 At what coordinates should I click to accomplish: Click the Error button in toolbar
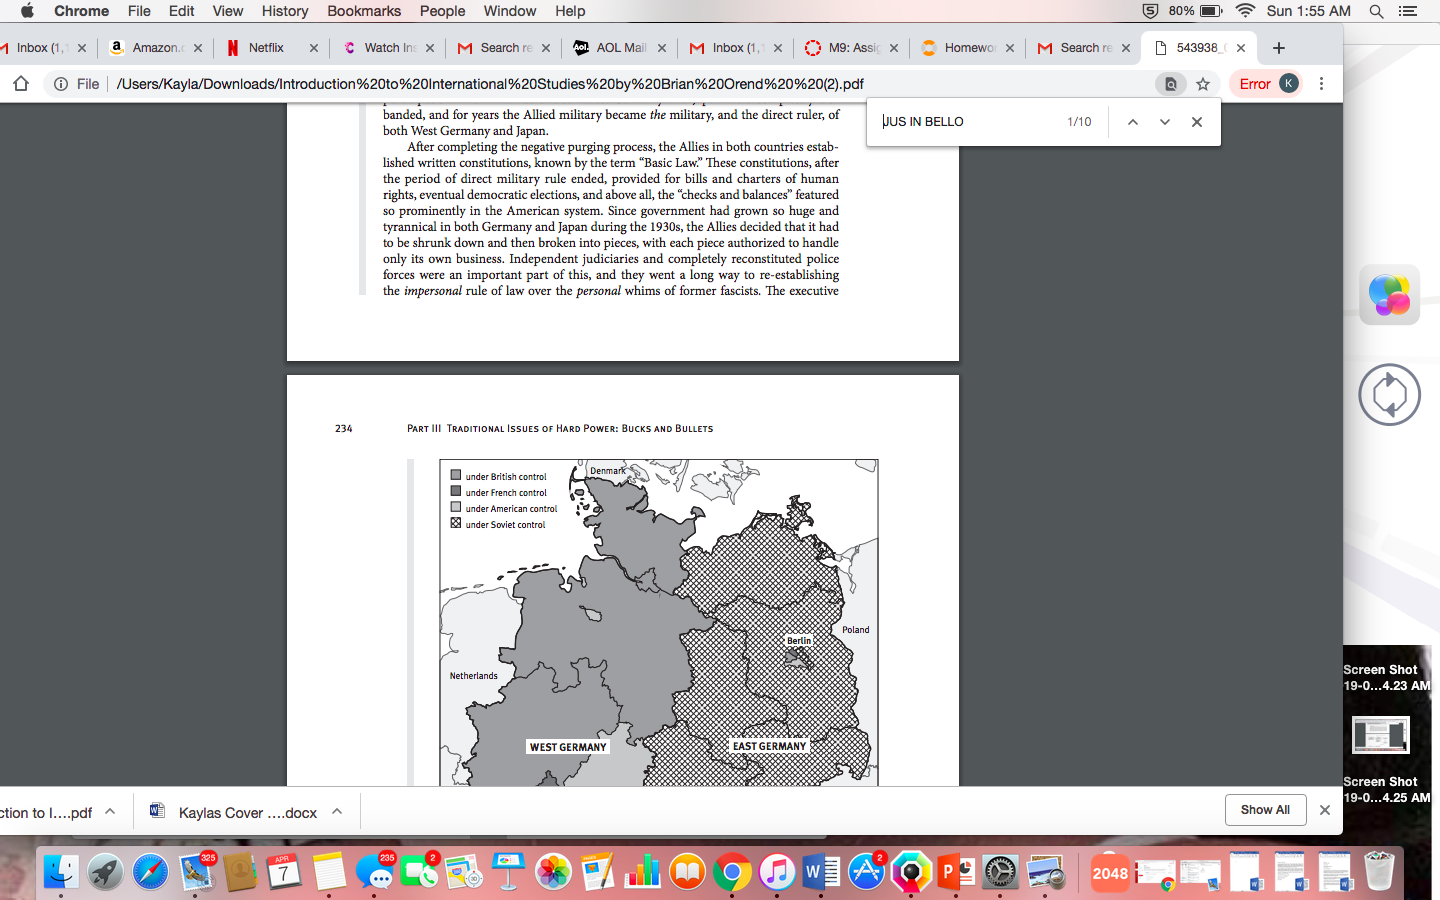1255,84
